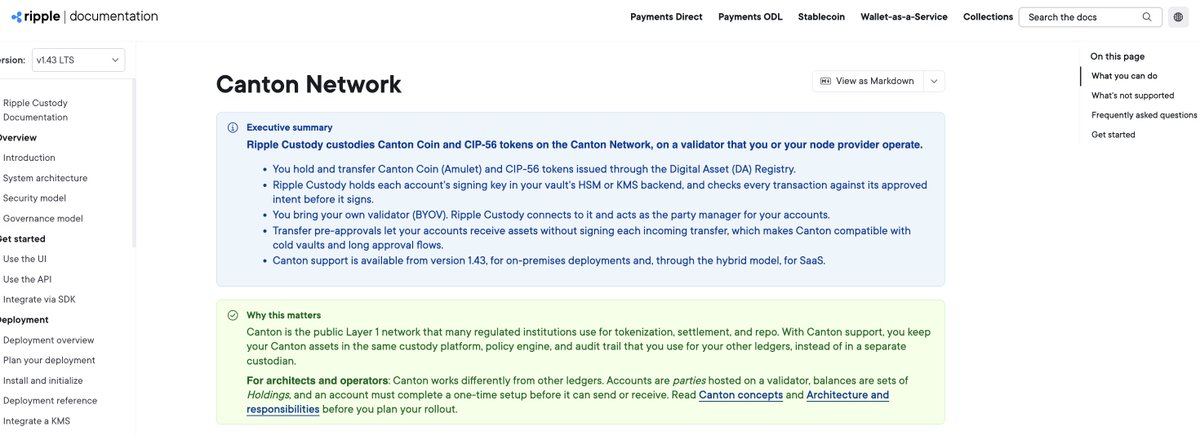1200x436 pixels.
Task: Jump to Frequently asked questions section
Action: [1144, 115]
